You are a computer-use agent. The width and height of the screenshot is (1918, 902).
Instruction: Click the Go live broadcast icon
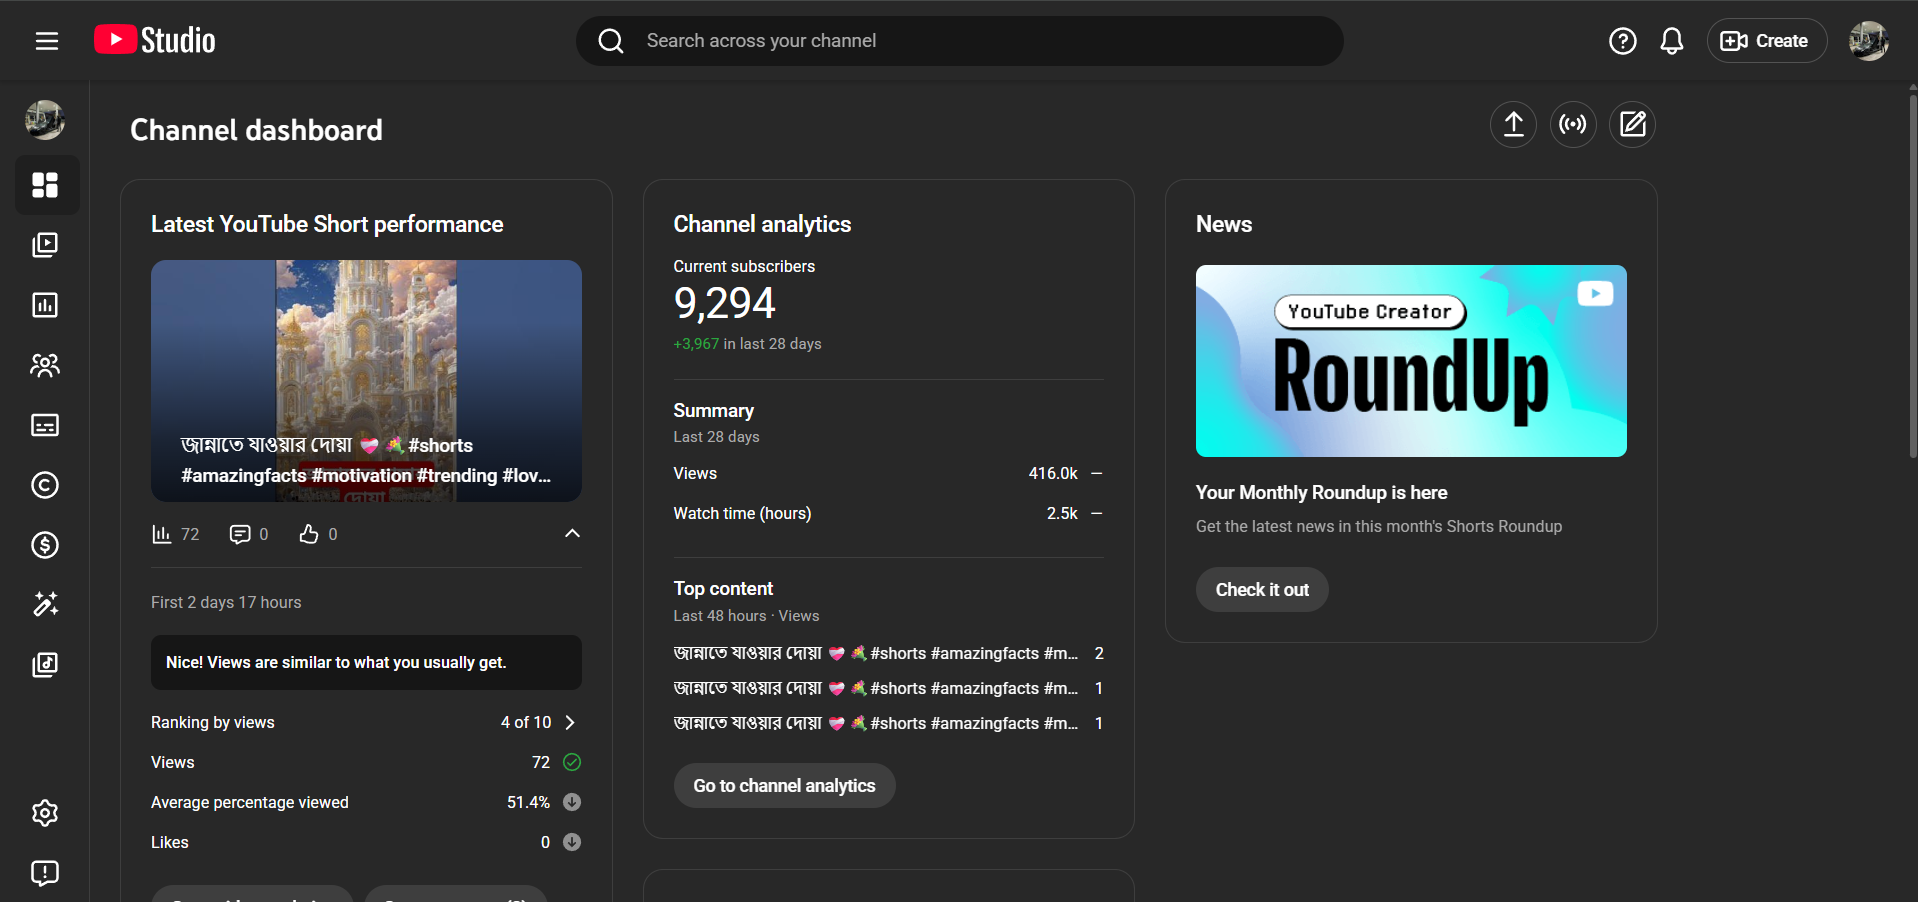(1573, 125)
